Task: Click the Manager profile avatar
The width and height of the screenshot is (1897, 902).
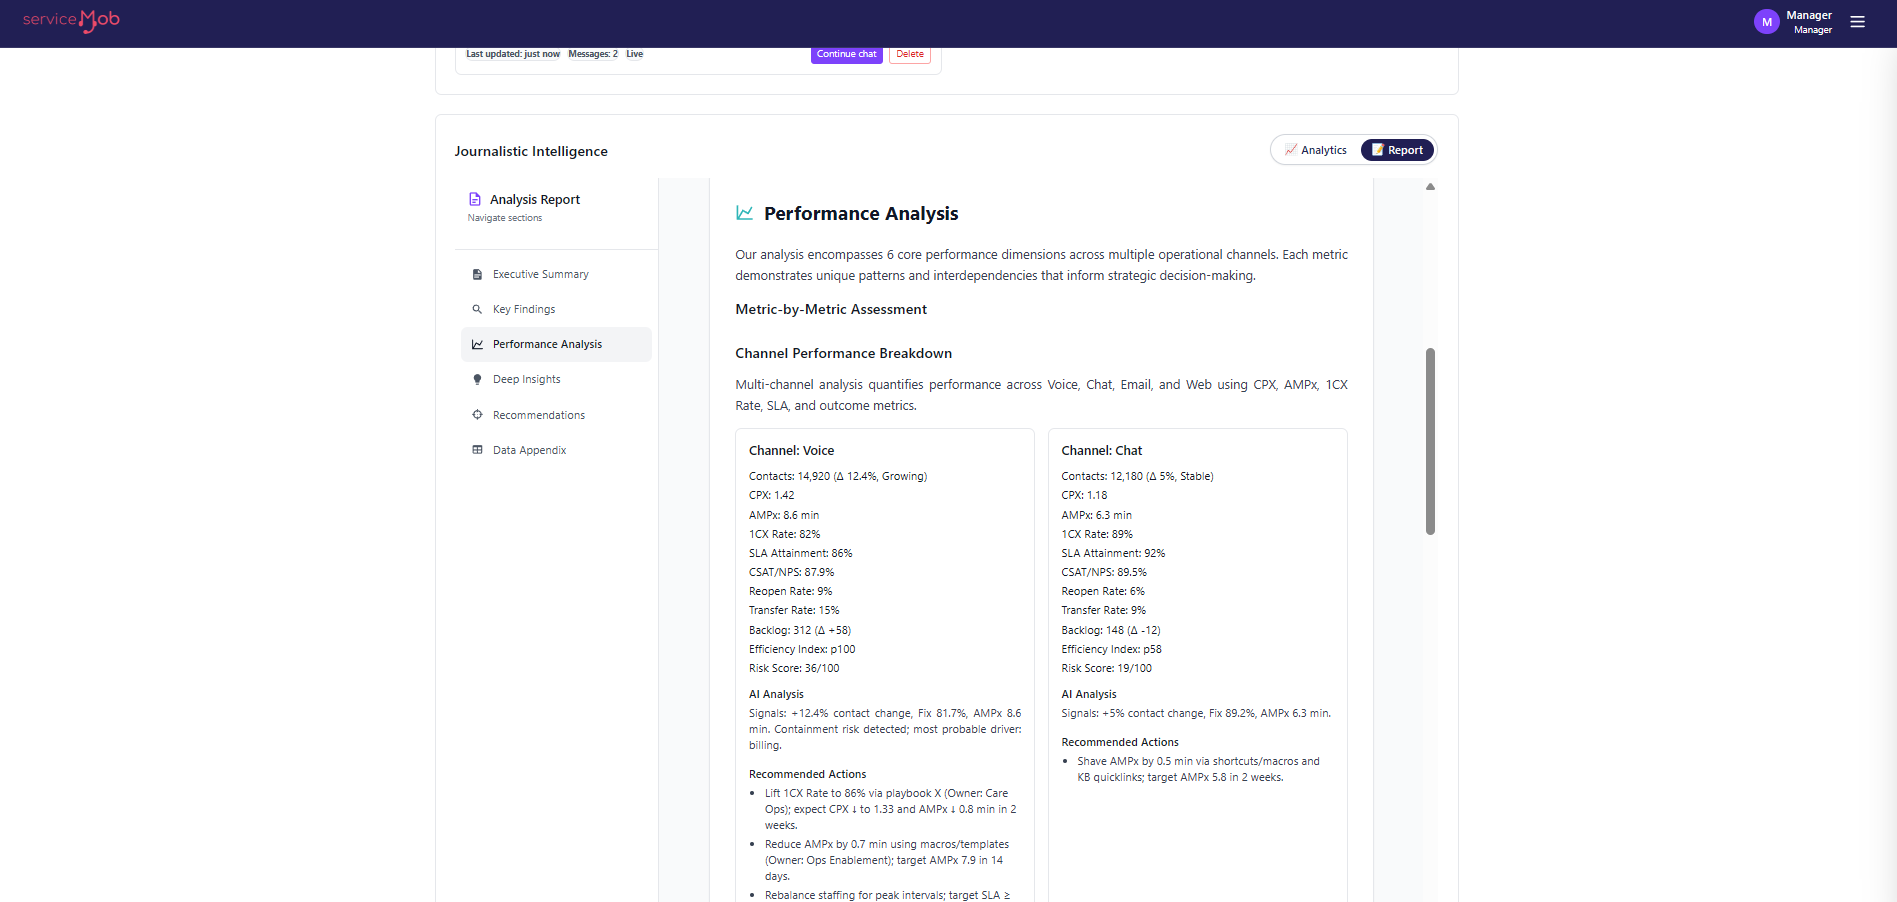Action: point(1766,21)
